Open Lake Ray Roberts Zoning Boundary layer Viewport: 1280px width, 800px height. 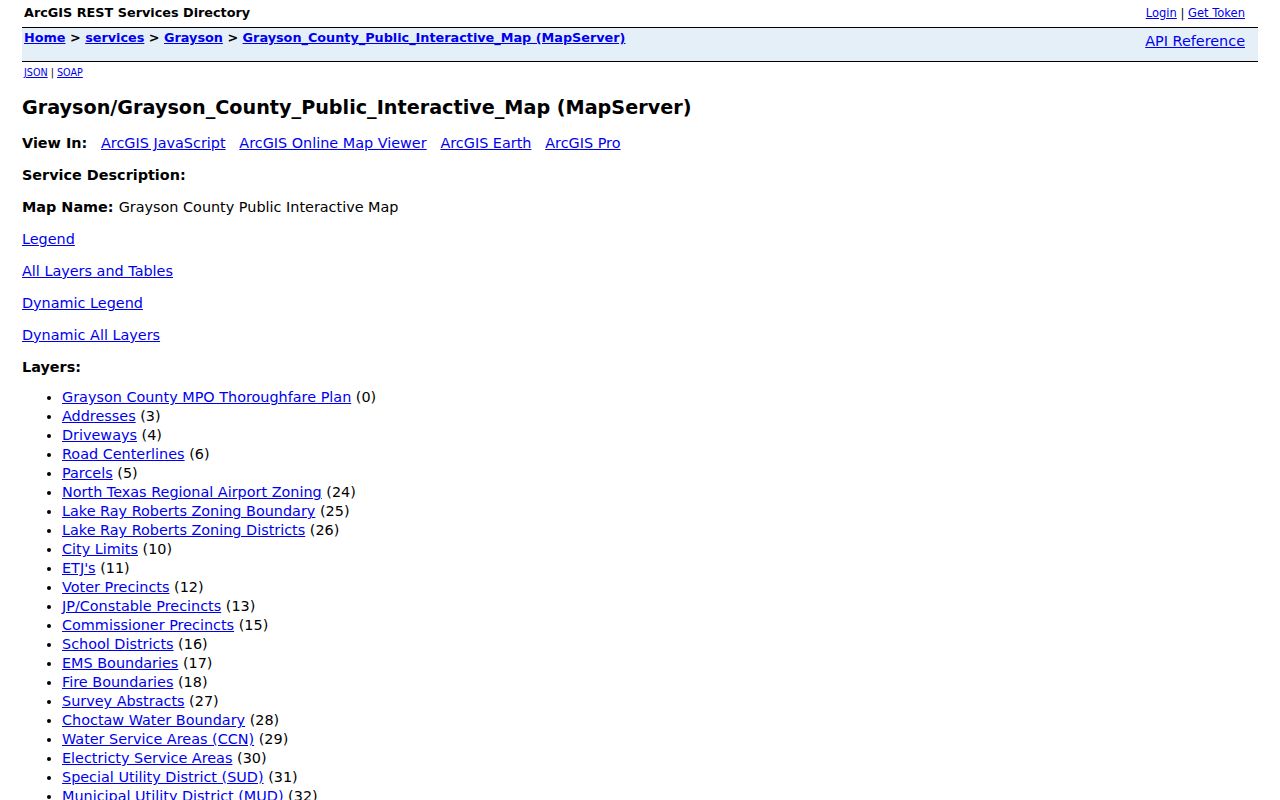tap(188, 511)
